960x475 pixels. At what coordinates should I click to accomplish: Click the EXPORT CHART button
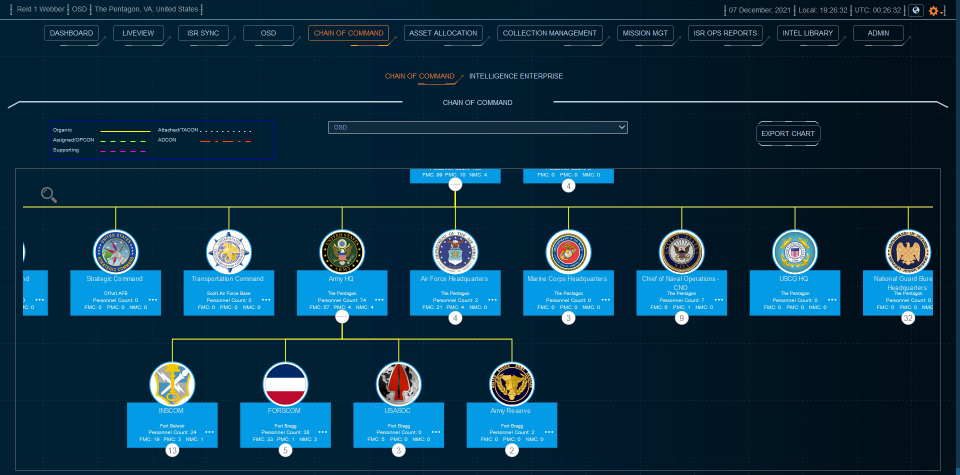[x=787, y=133]
